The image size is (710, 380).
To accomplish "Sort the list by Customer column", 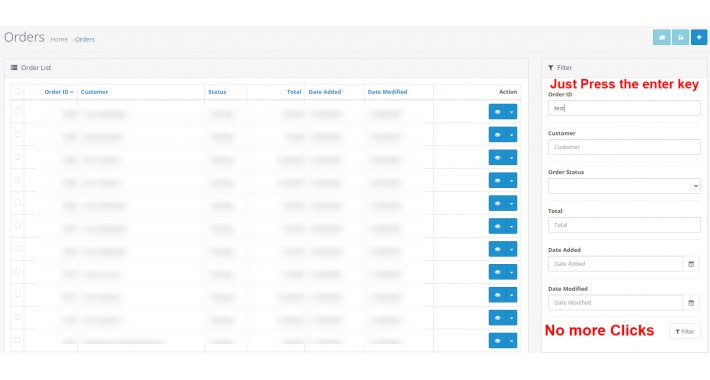I will coord(94,92).
